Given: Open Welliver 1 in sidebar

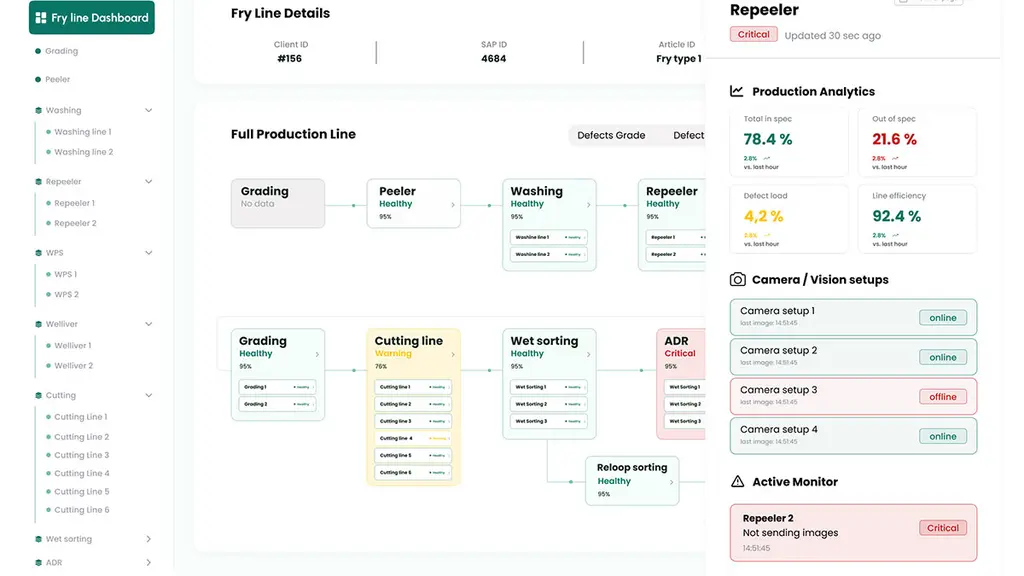Looking at the screenshot, I should 72,345.
